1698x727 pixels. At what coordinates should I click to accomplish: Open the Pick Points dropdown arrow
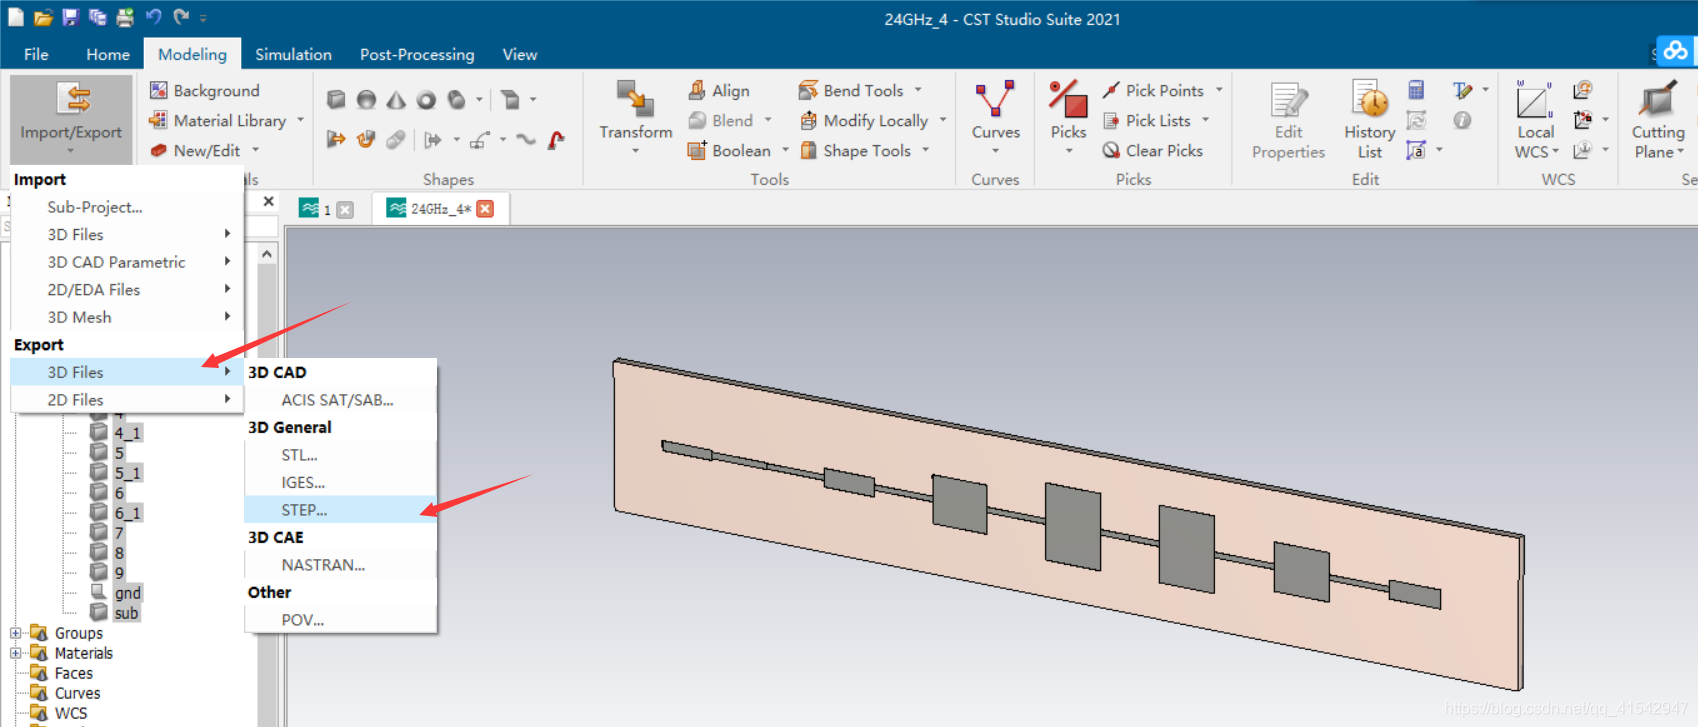point(1219,90)
